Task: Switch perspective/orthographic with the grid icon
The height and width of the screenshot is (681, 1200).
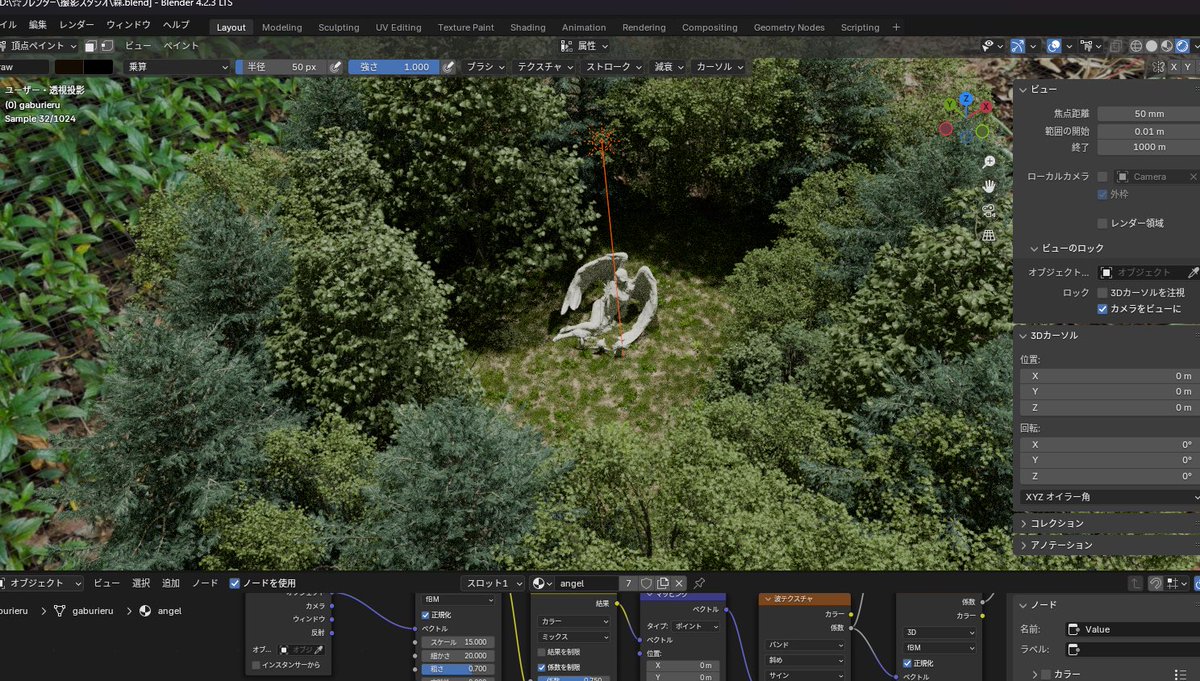Action: click(x=989, y=235)
